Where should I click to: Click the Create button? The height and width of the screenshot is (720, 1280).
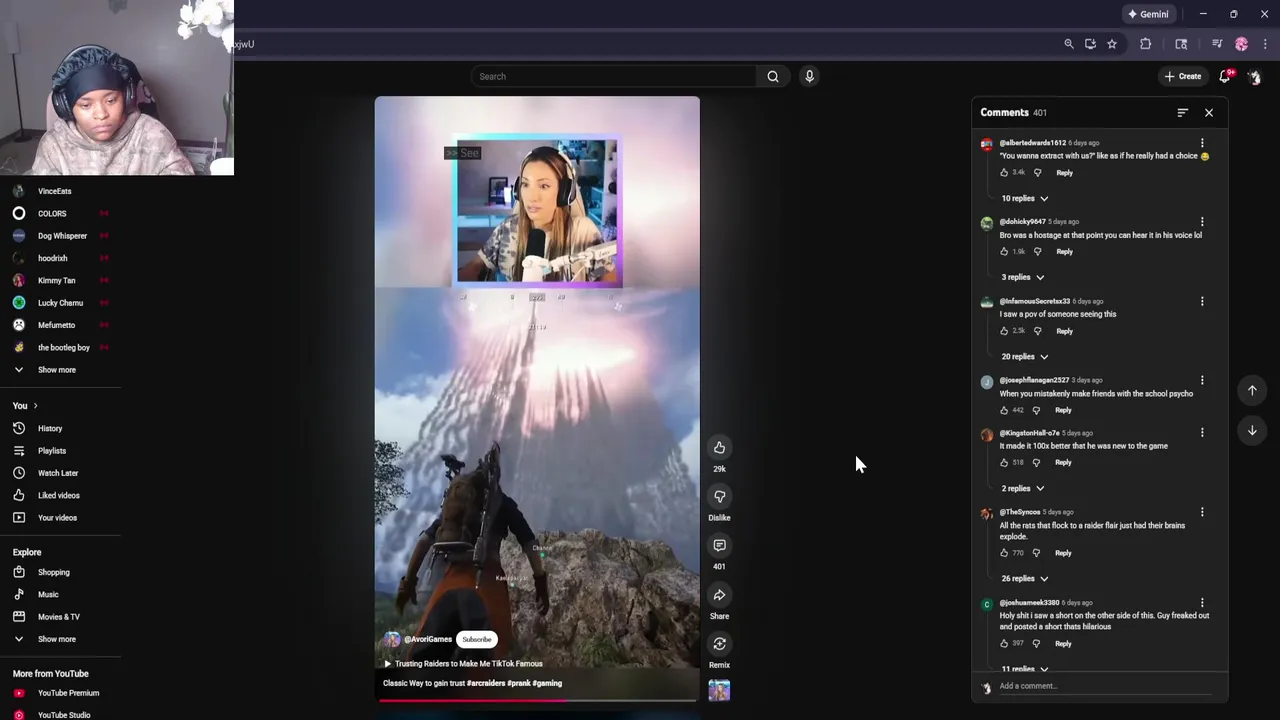click(x=1183, y=76)
